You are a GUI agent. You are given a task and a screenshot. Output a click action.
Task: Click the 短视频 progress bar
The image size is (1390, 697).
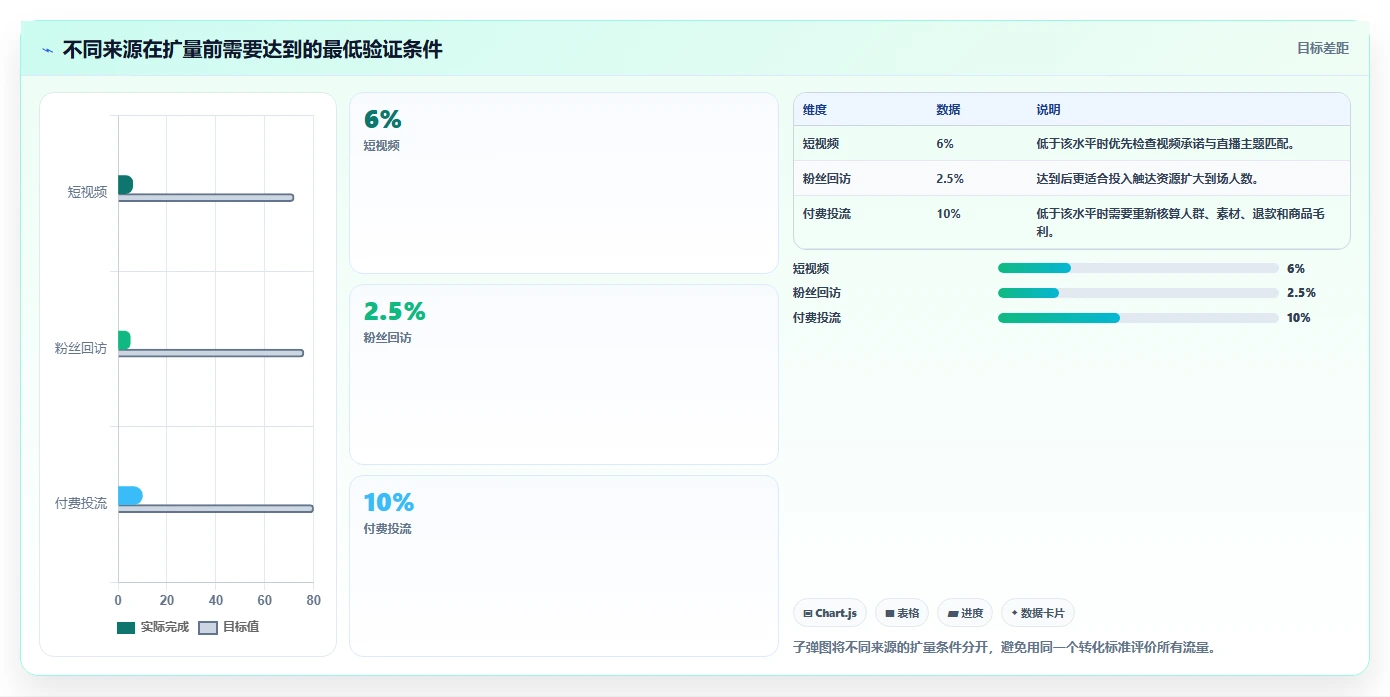tap(1138, 268)
